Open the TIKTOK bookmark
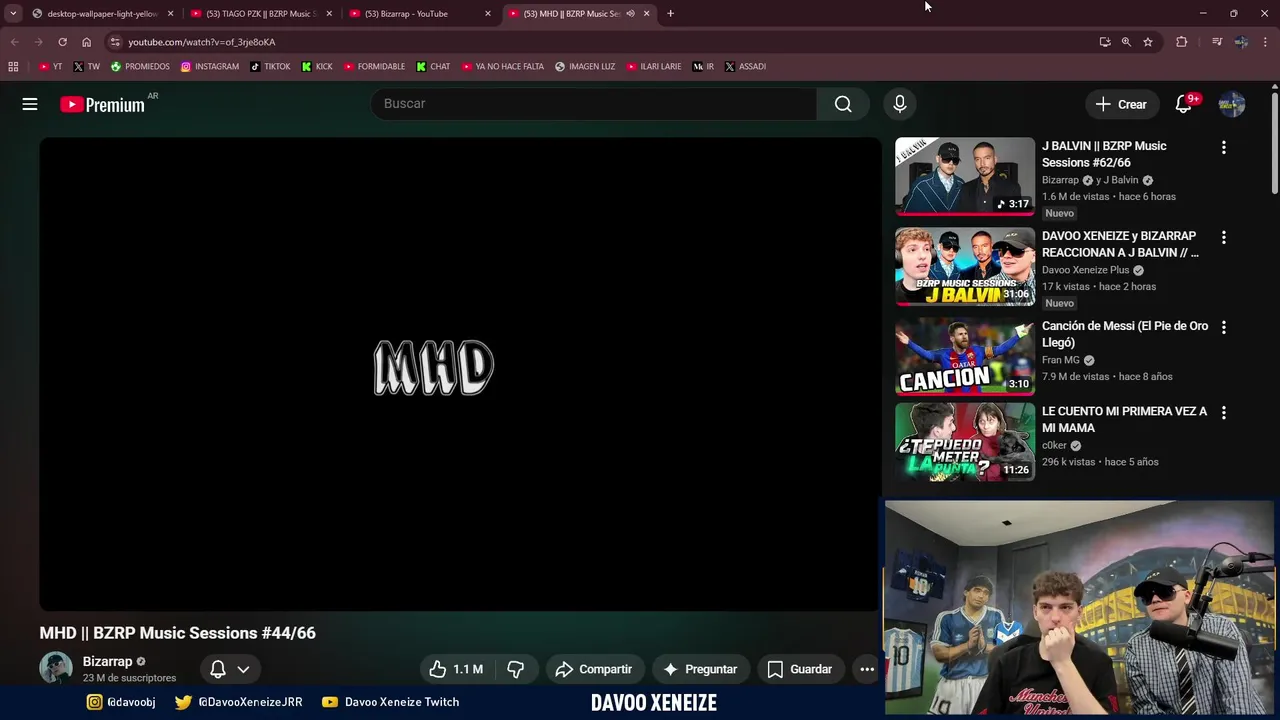Viewport: 1280px width, 720px height. click(x=271, y=67)
